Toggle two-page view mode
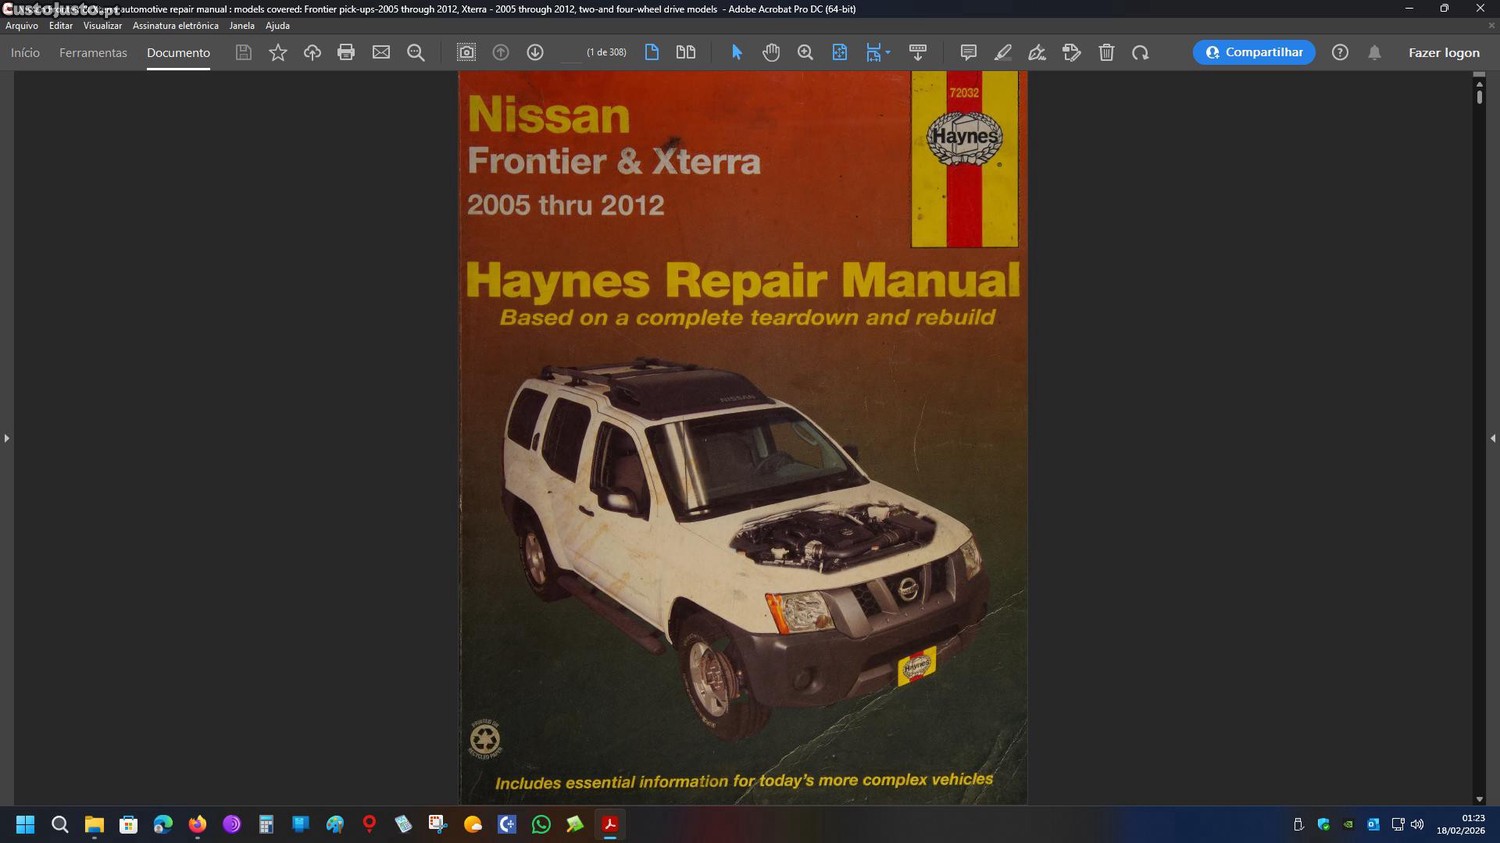 pyautogui.click(x=686, y=52)
